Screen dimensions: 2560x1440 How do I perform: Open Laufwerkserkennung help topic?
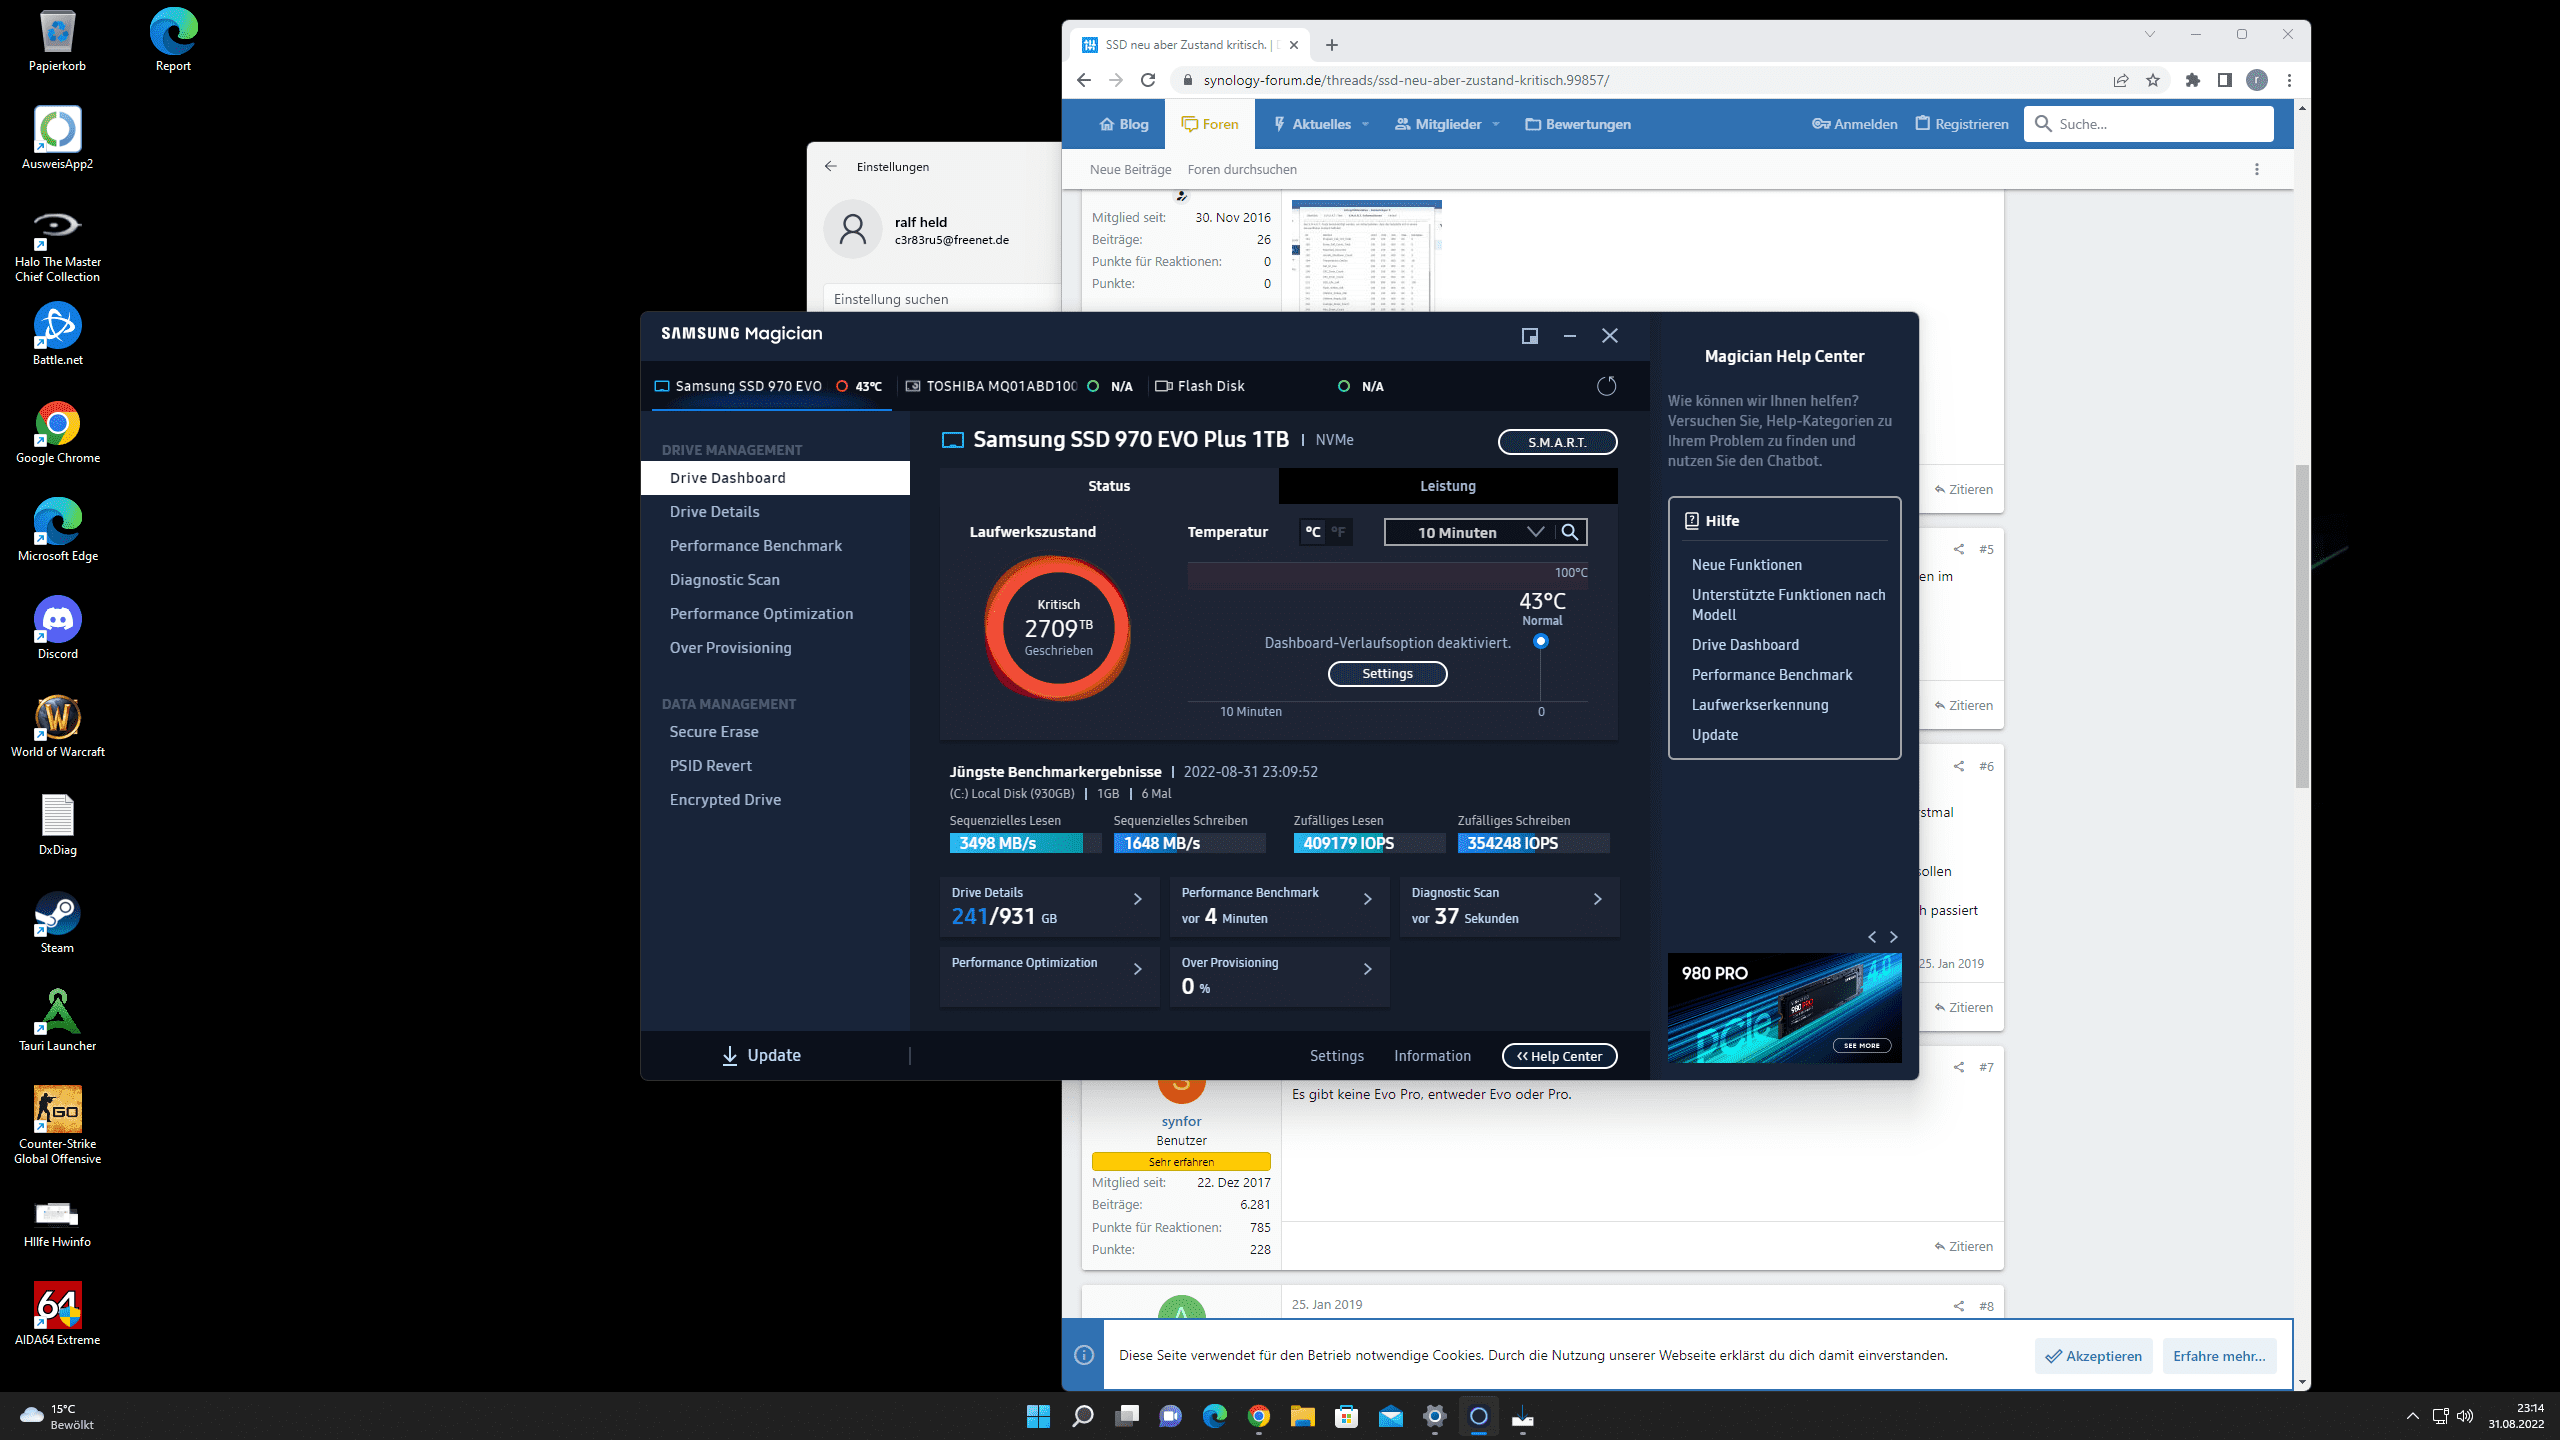pos(1759,705)
